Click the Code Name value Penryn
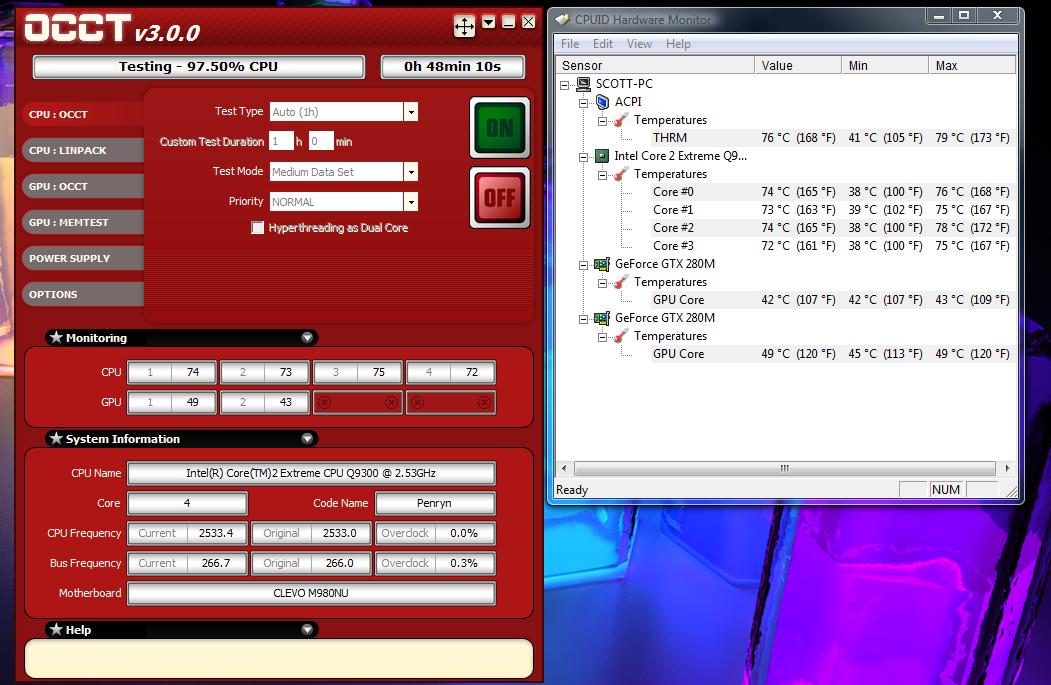1051x685 pixels. pos(434,503)
